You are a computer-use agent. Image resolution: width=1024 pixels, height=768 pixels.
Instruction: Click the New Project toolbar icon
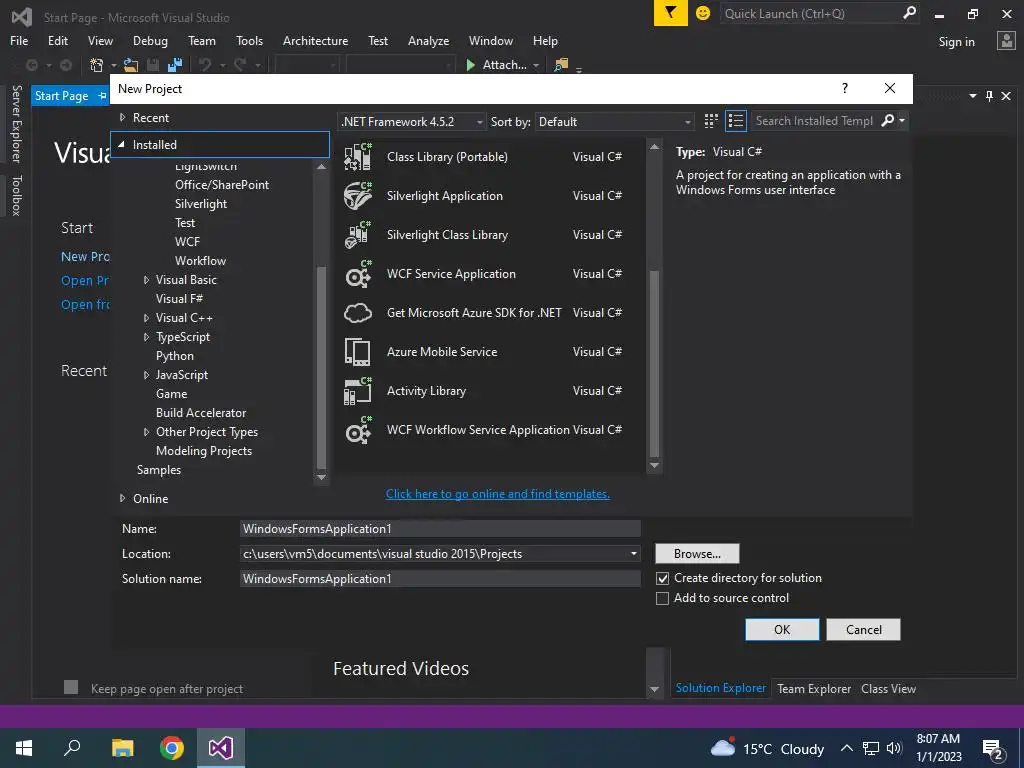97,65
